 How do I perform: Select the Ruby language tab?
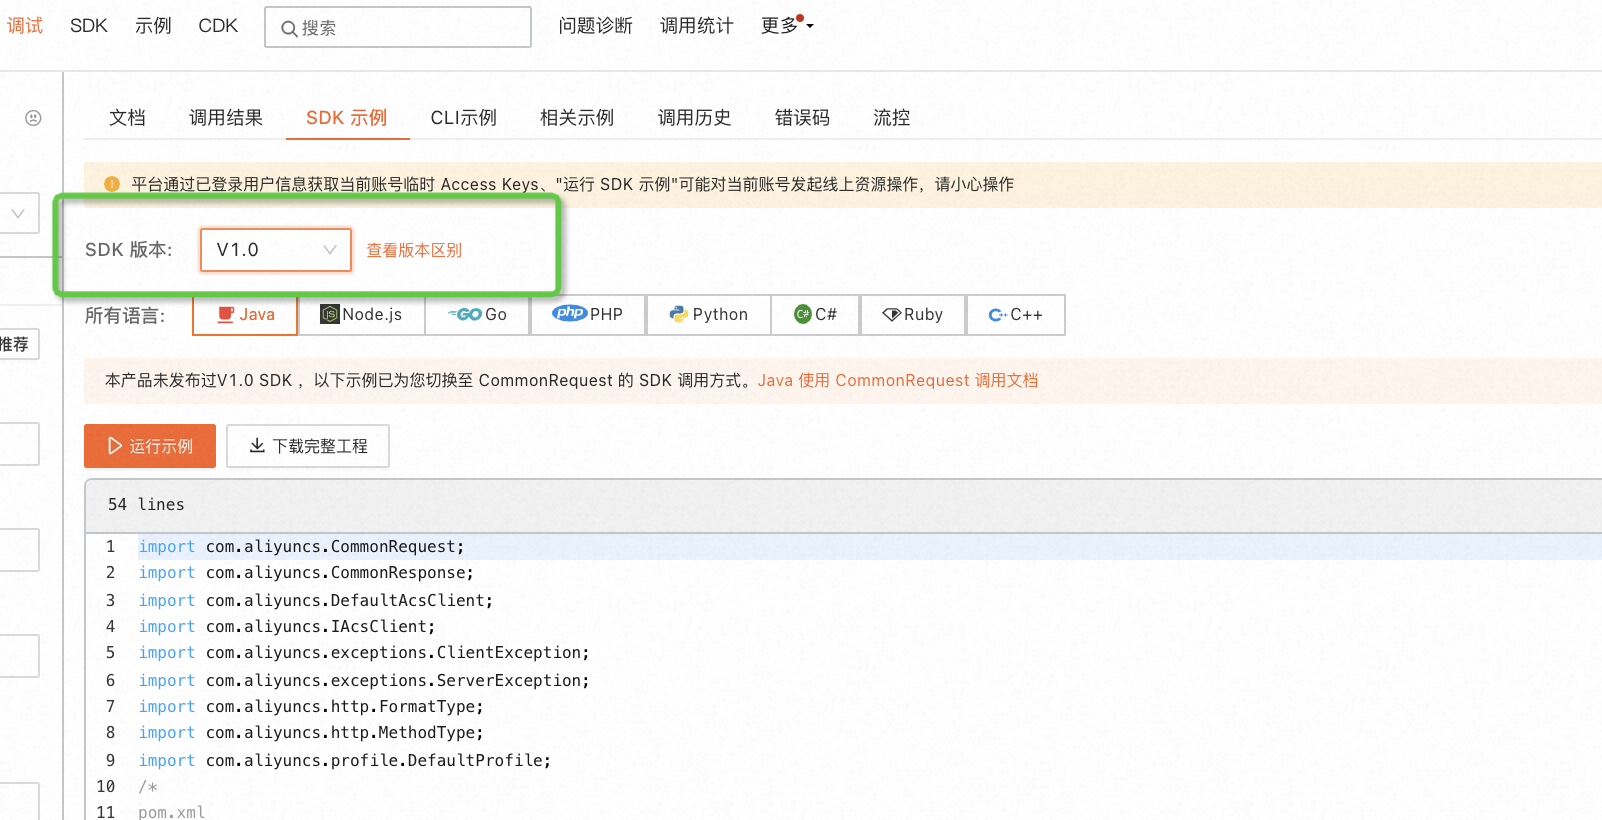click(x=913, y=315)
